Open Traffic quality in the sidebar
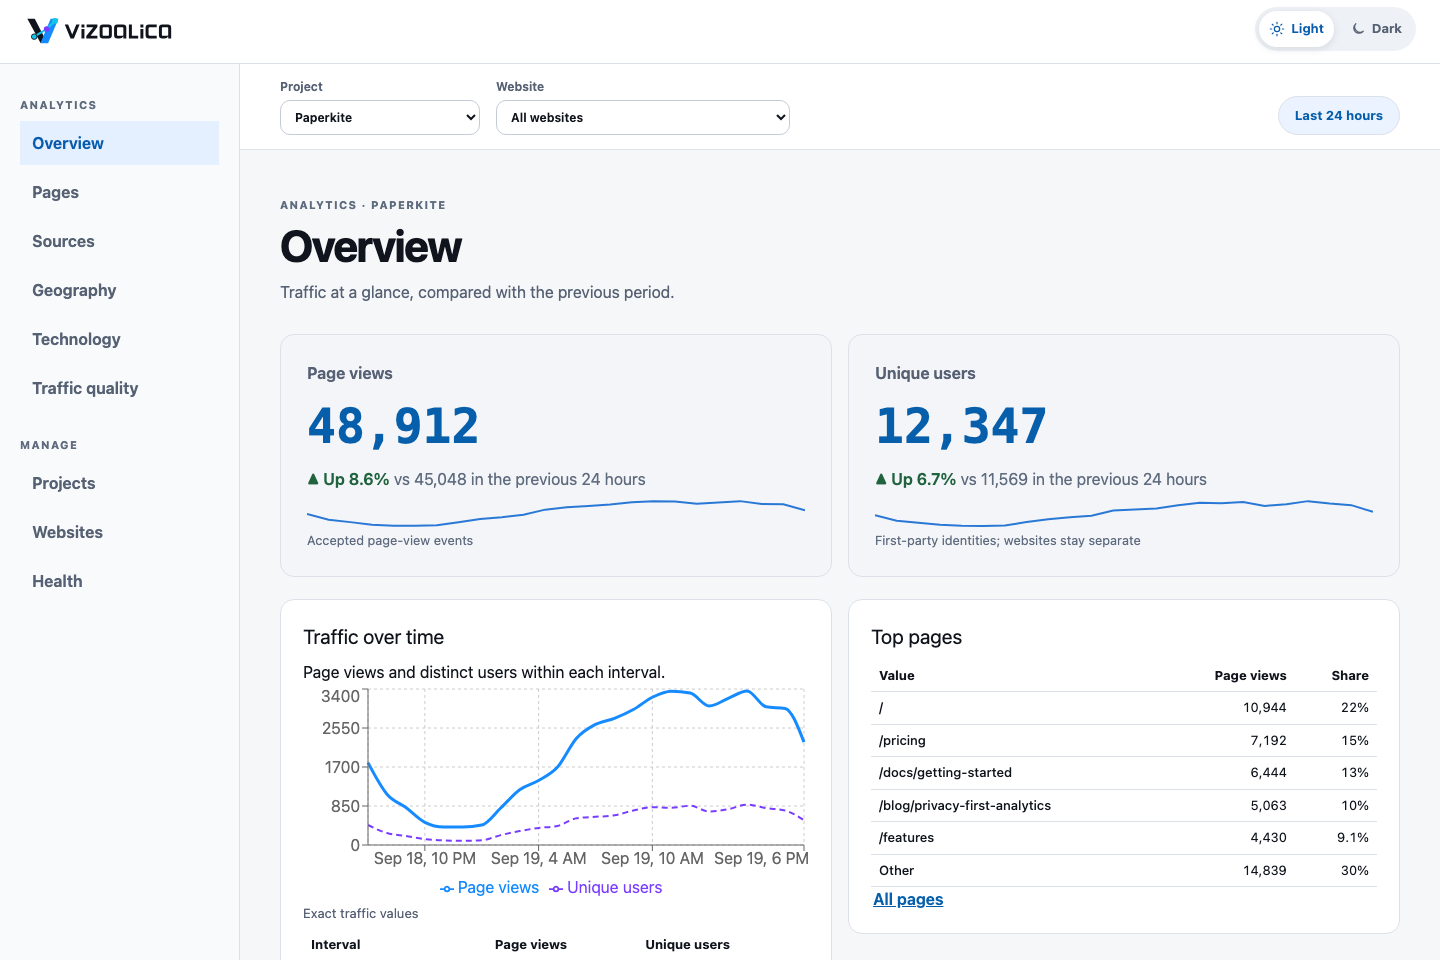This screenshot has width=1440, height=960. pos(119,388)
